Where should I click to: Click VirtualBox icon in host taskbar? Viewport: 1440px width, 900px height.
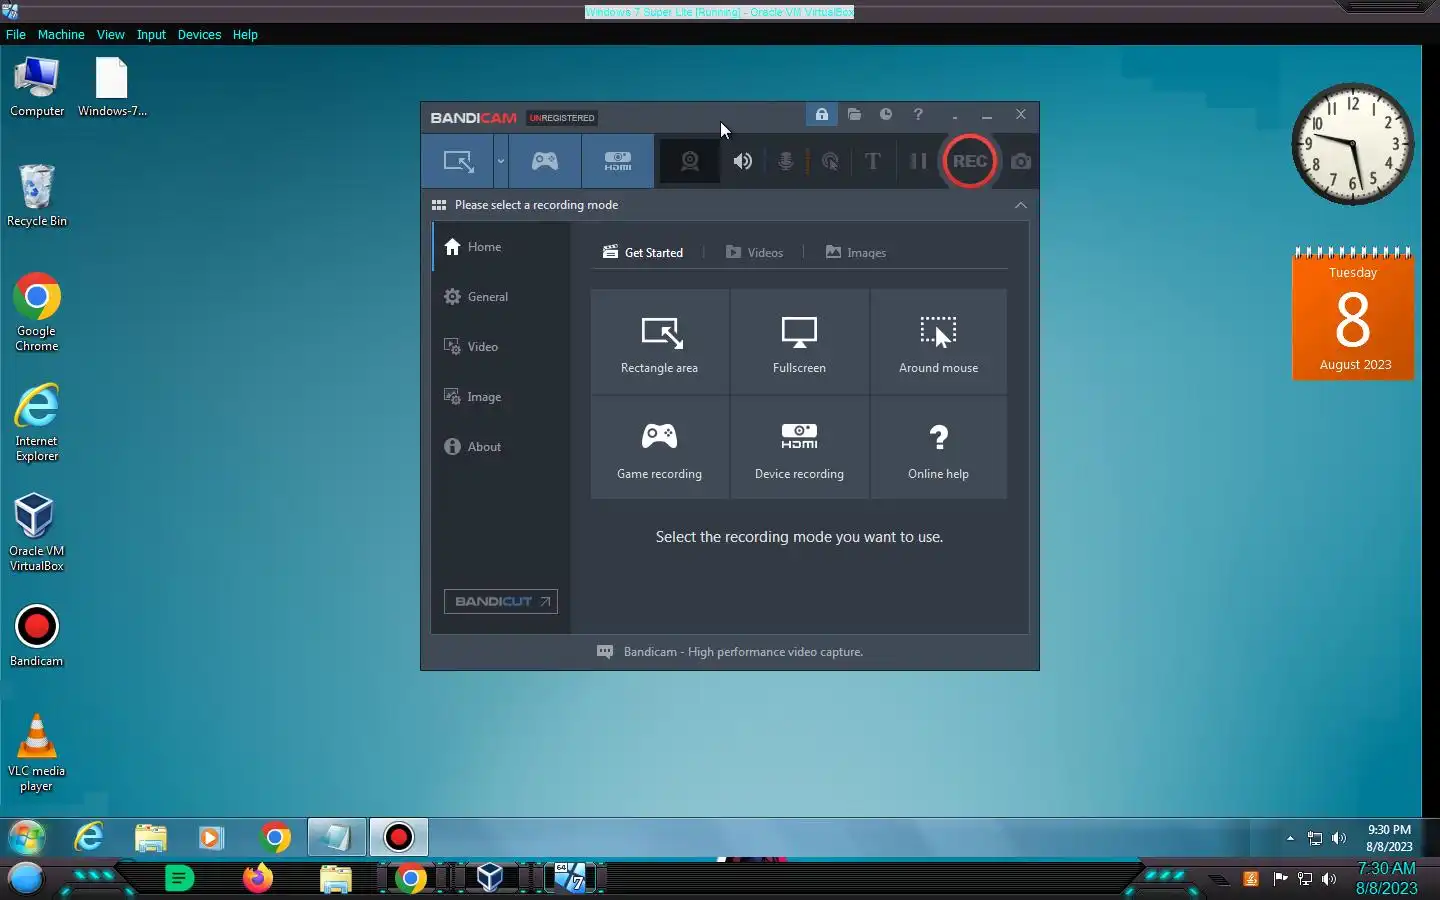489,878
